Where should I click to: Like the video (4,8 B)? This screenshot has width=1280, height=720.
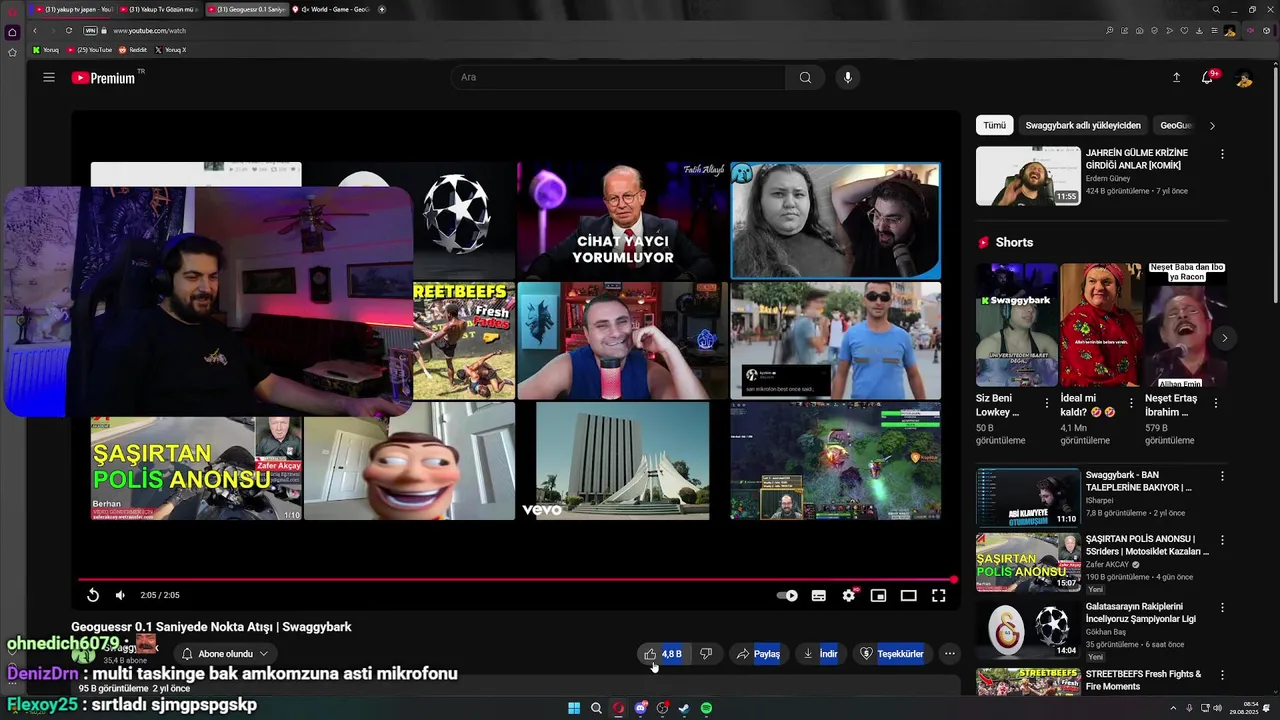point(663,654)
